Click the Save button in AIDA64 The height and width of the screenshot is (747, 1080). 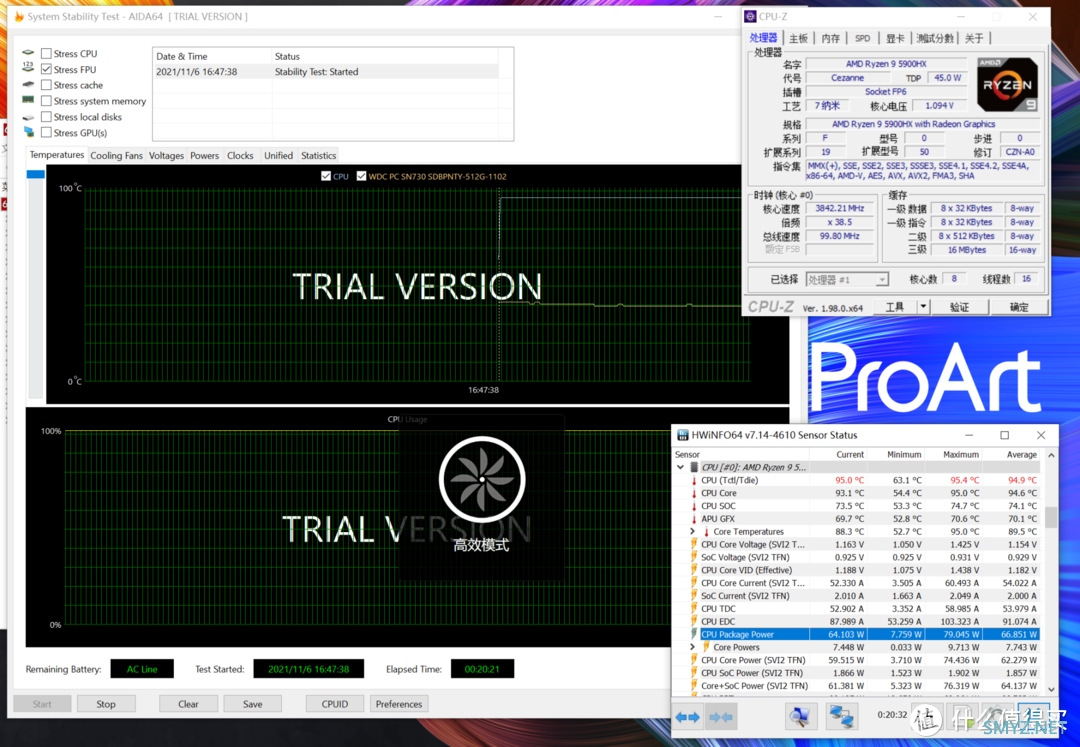pyautogui.click(x=253, y=704)
